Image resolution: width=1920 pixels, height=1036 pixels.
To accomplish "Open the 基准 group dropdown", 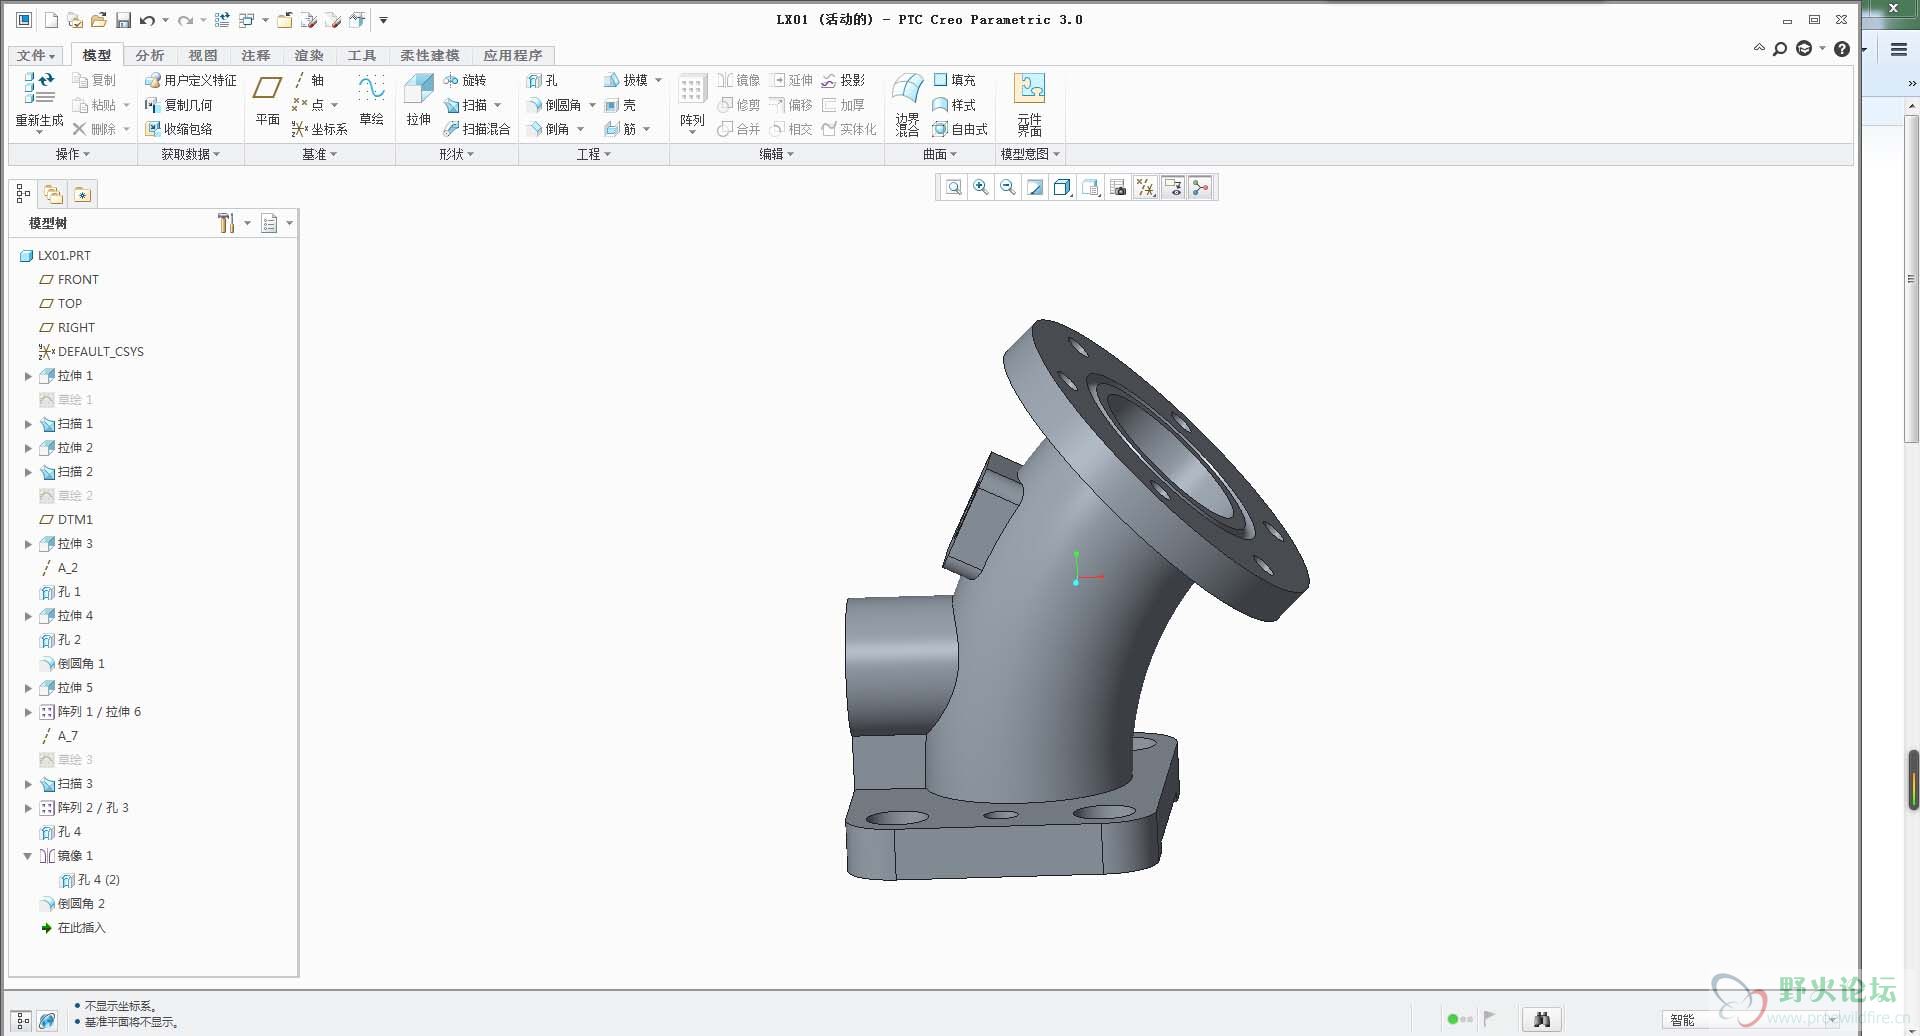I will (x=320, y=154).
